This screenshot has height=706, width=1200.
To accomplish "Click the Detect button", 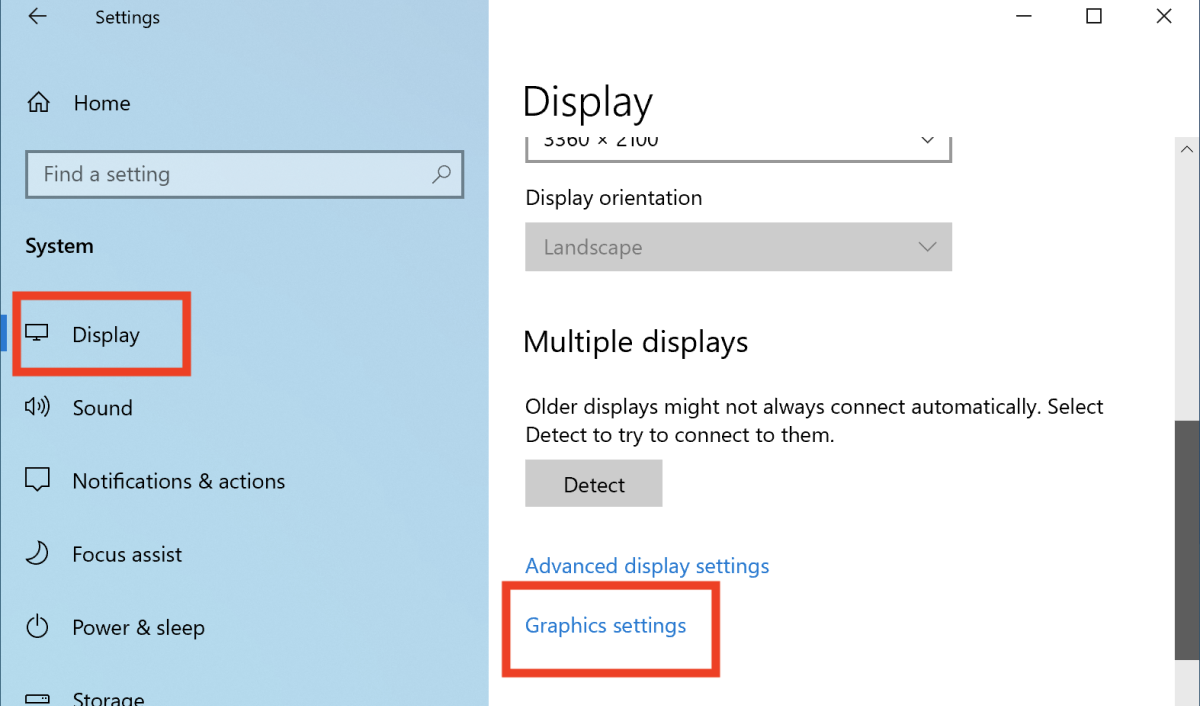I will 594,484.
